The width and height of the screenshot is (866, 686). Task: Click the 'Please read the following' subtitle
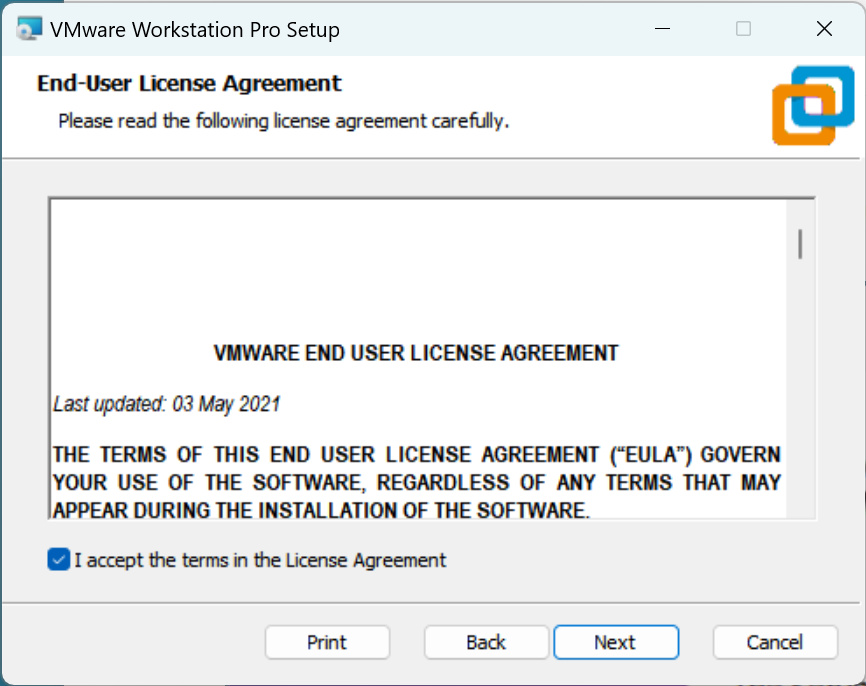coord(284,121)
